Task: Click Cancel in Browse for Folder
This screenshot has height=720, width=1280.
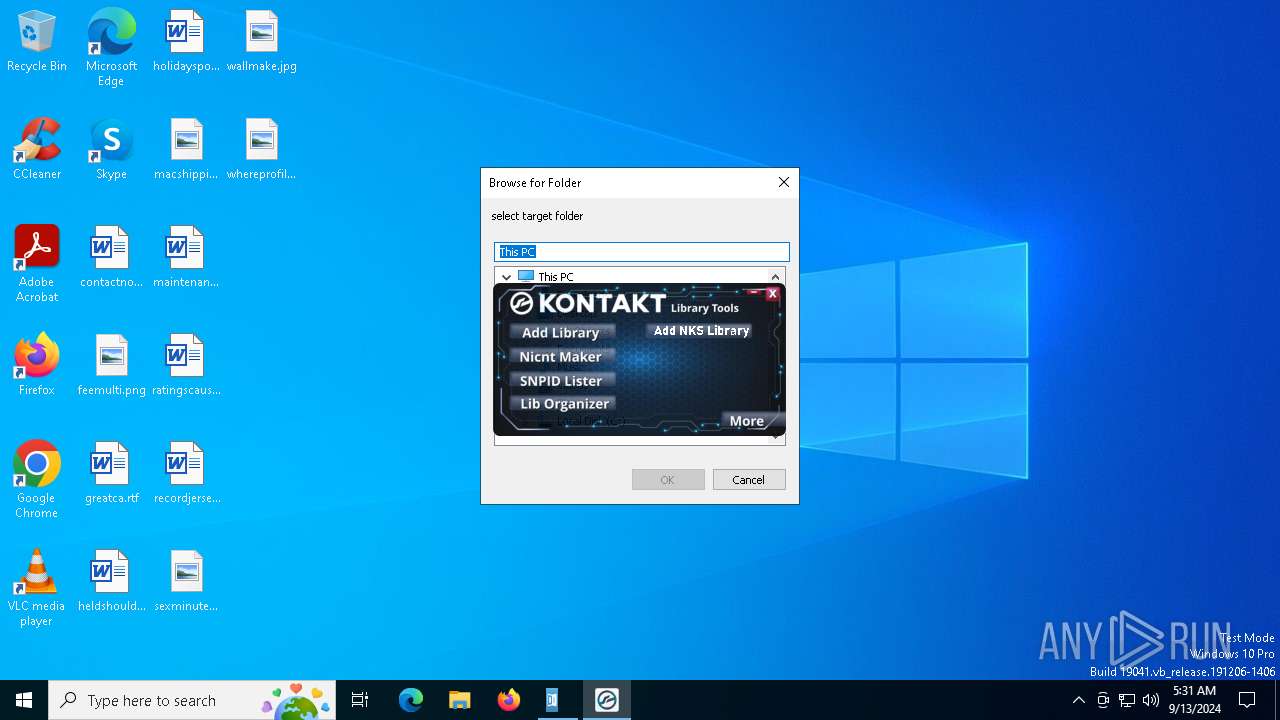Action: 749,479
